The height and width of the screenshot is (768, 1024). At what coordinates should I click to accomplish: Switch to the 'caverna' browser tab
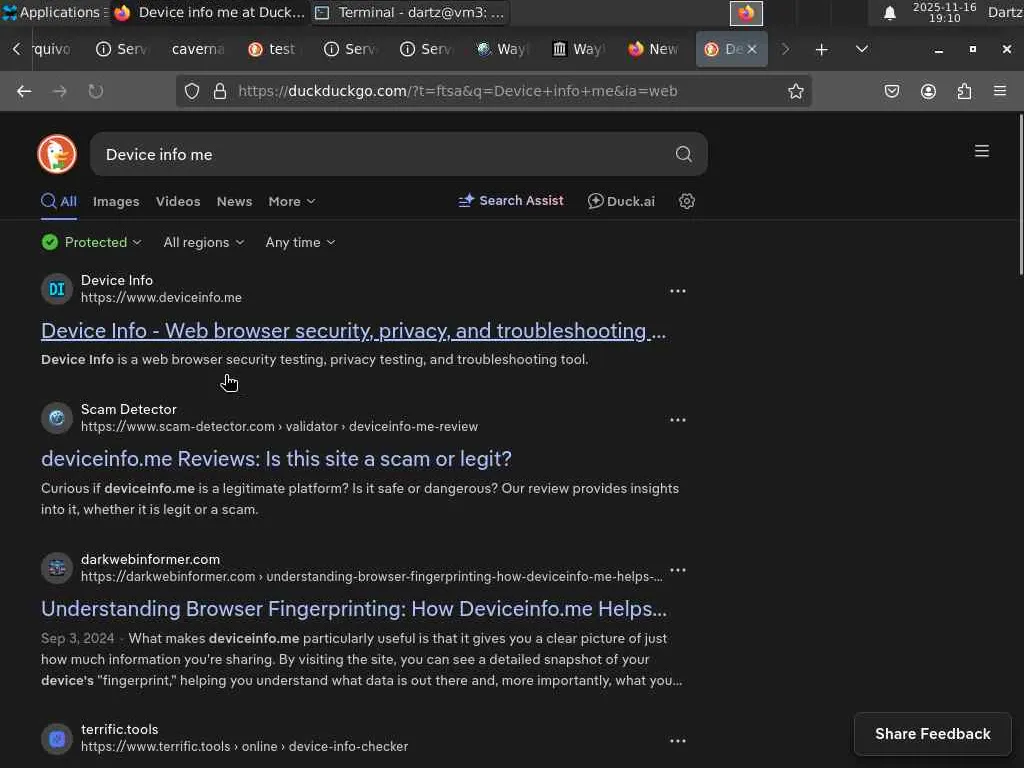pos(198,49)
